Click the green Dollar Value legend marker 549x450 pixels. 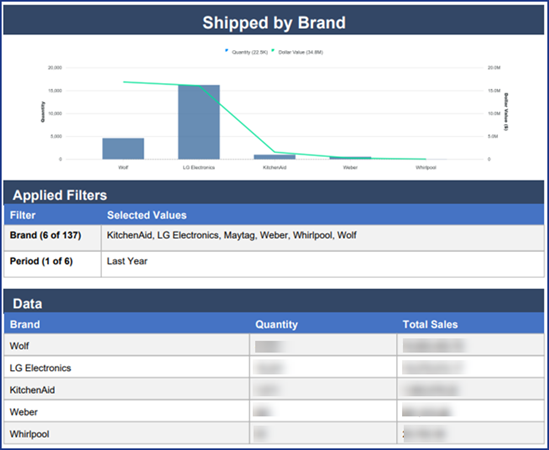tap(273, 51)
